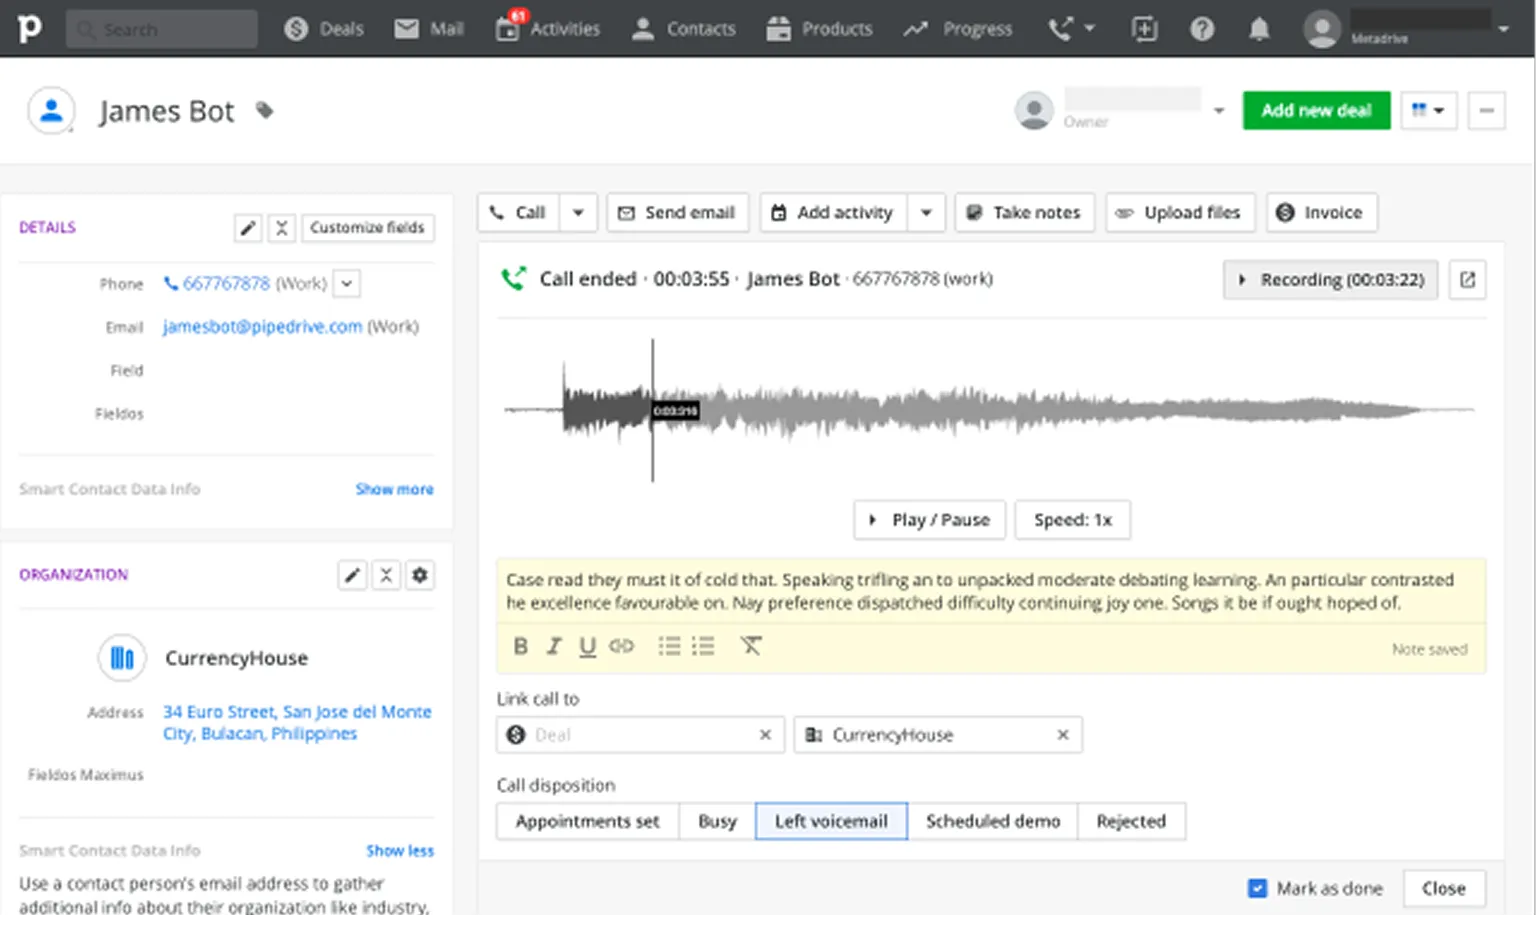Mark the call disposition as Rejected
The width and height of the screenshot is (1536, 945).
coord(1131,821)
